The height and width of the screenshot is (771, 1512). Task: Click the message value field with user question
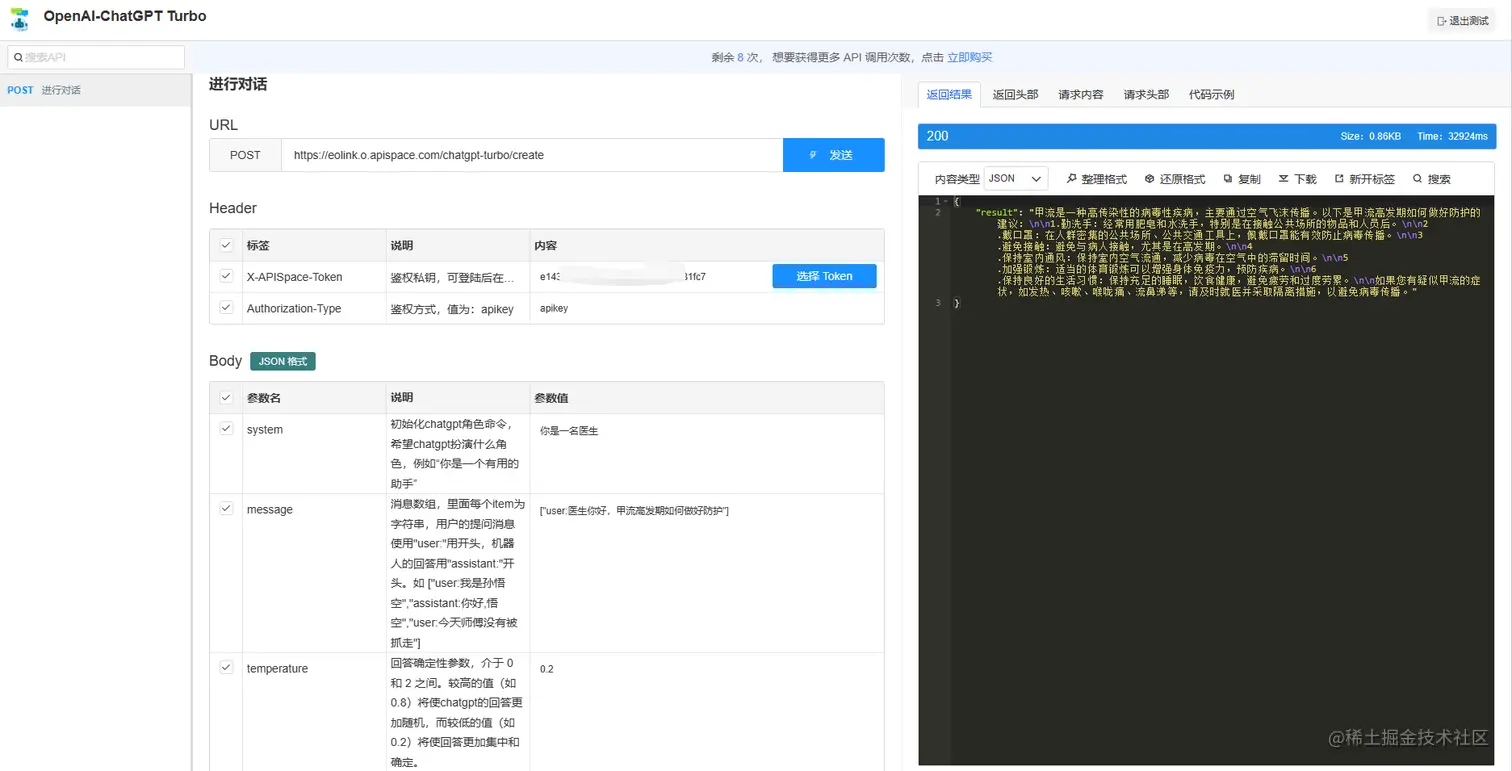(x=634, y=511)
